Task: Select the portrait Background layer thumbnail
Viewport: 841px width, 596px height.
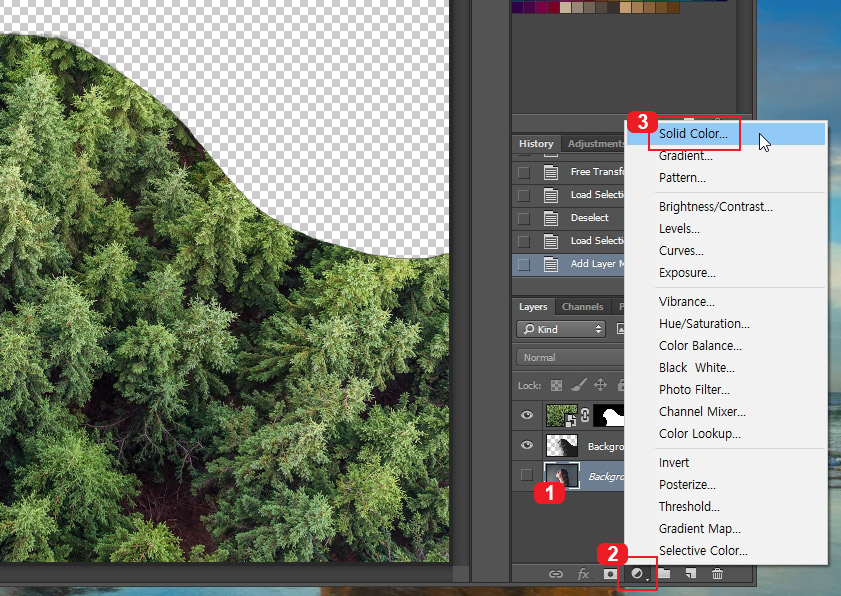Action: 562,475
